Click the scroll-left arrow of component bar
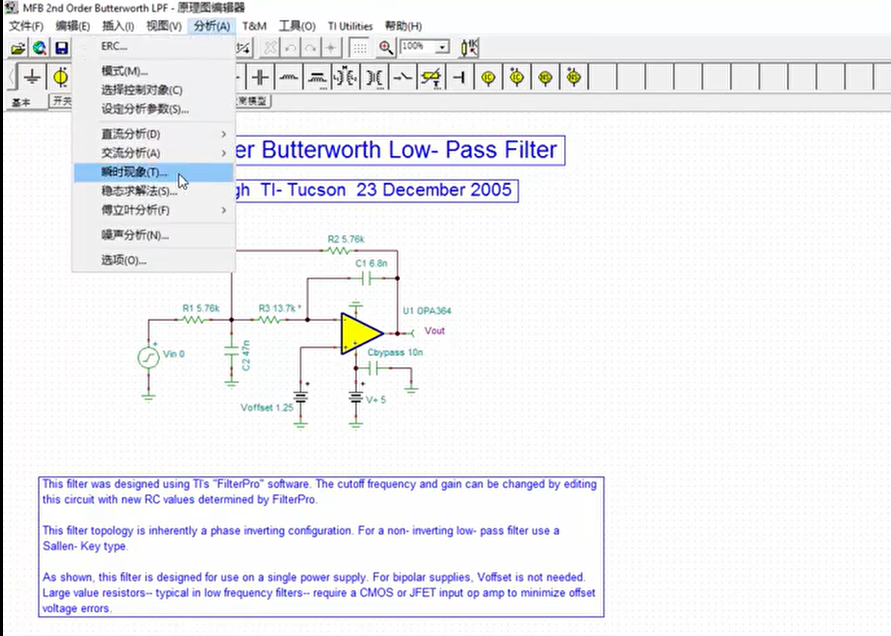Image resolution: width=891 pixels, height=636 pixels. click(x=11, y=77)
